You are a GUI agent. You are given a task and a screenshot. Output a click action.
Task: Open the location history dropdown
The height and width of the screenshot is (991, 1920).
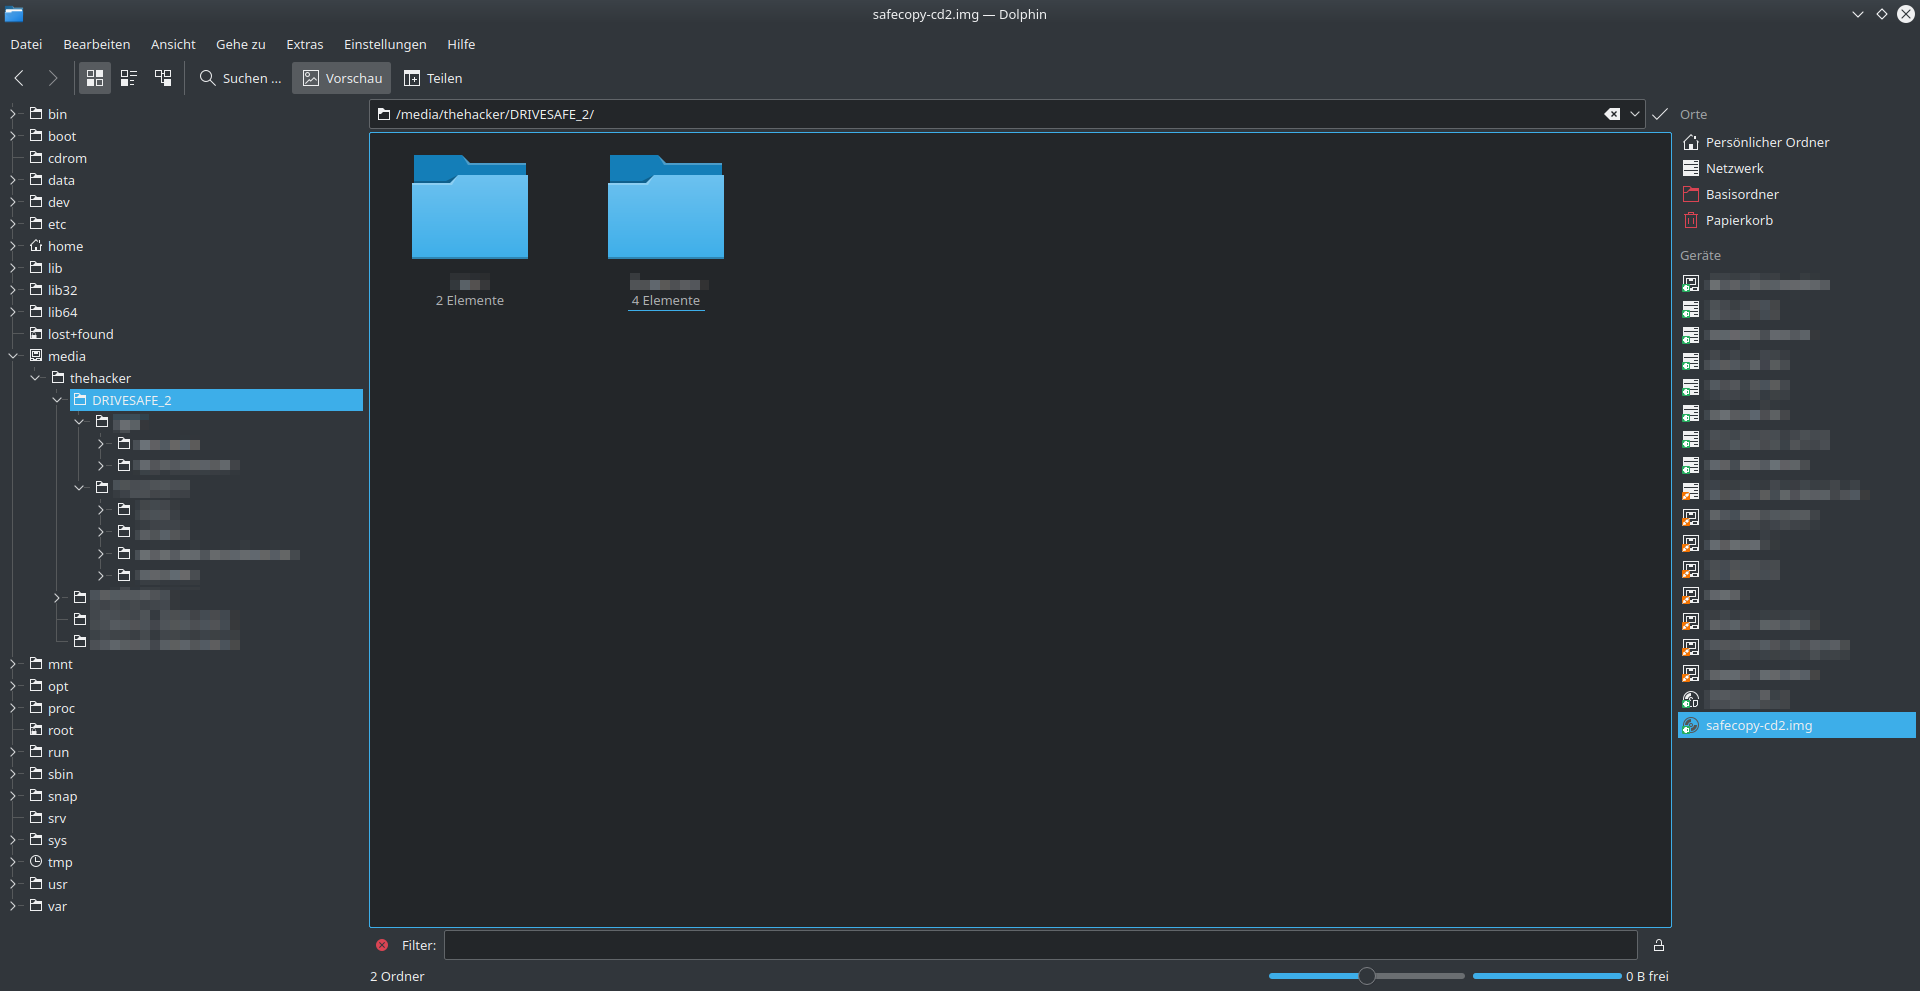[x=1635, y=114]
